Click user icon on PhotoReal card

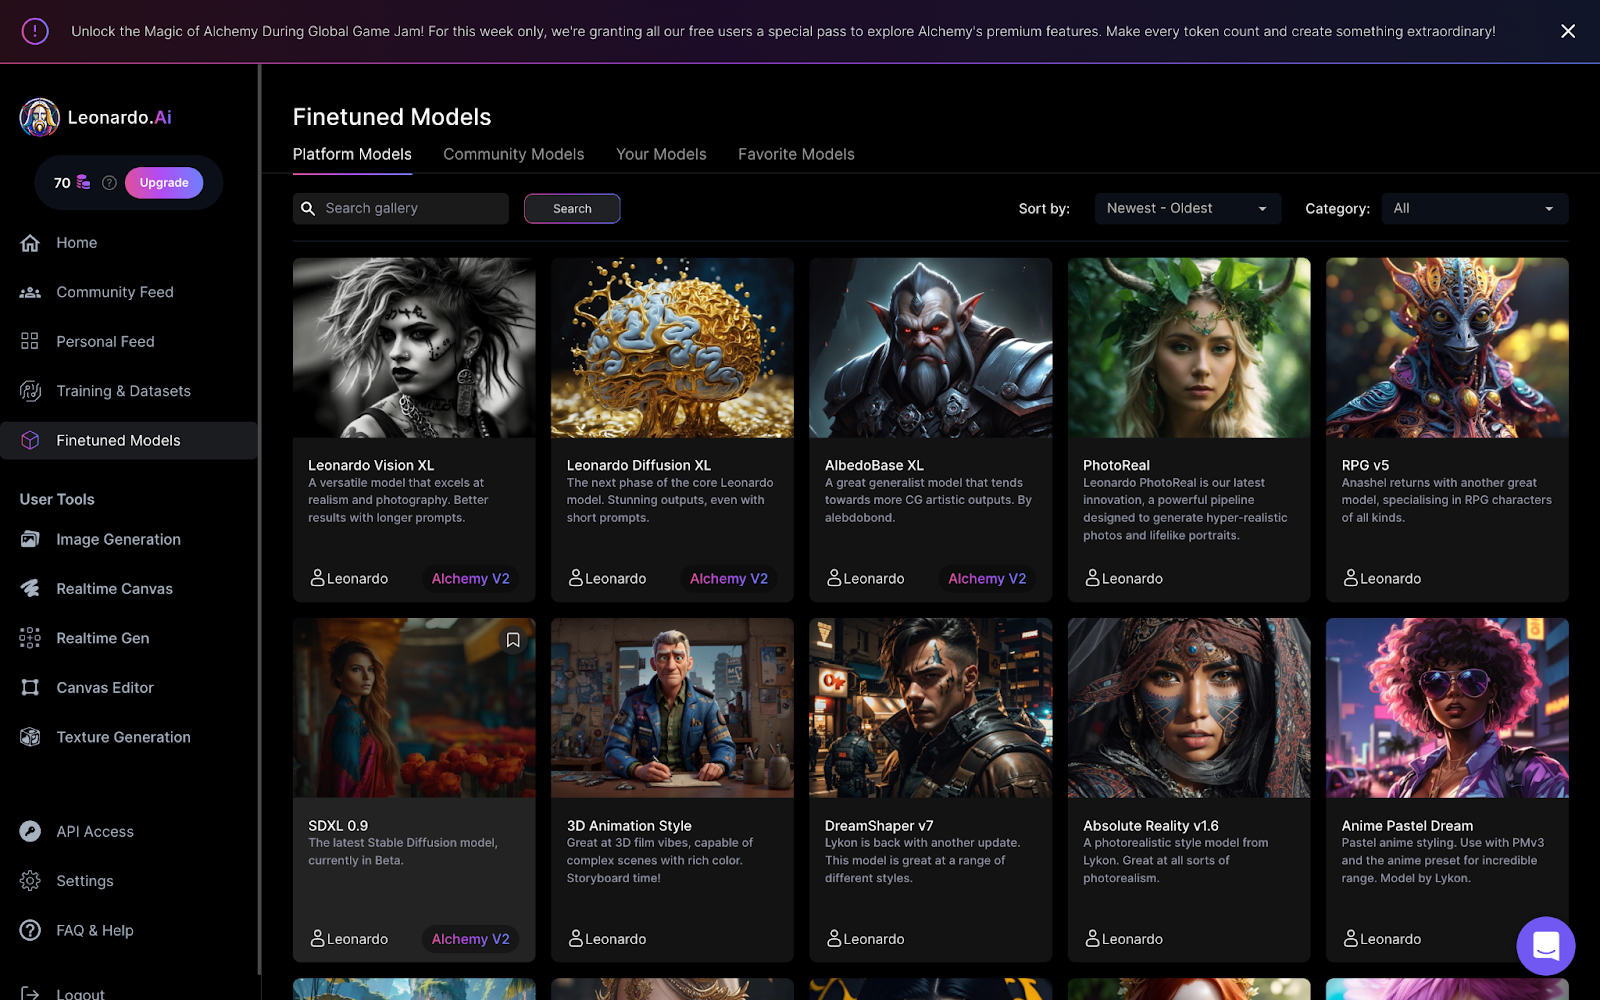(x=1092, y=578)
